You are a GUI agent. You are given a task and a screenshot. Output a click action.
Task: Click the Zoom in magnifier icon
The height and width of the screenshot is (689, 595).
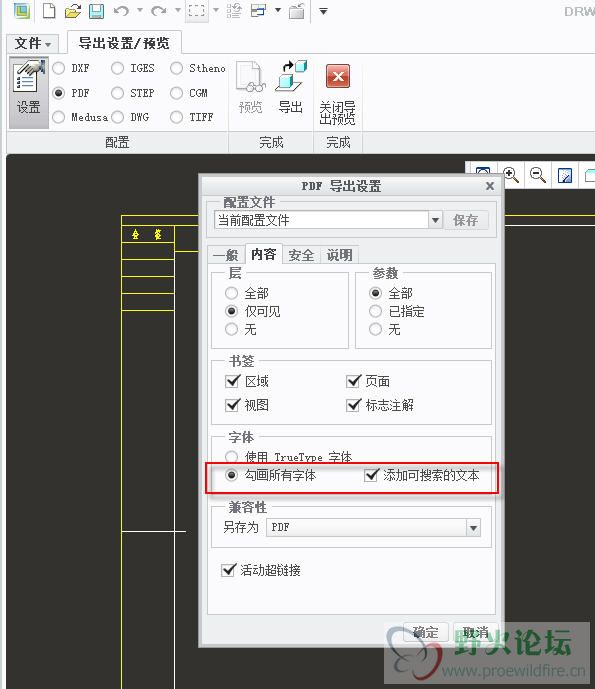[x=511, y=175]
